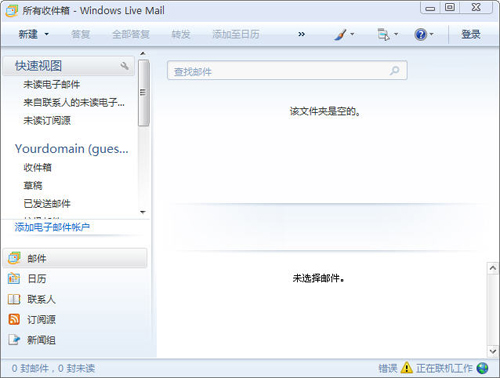Click the Feeds (订阅源) RSS icon
500x378 pixels.
[x=14, y=319]
